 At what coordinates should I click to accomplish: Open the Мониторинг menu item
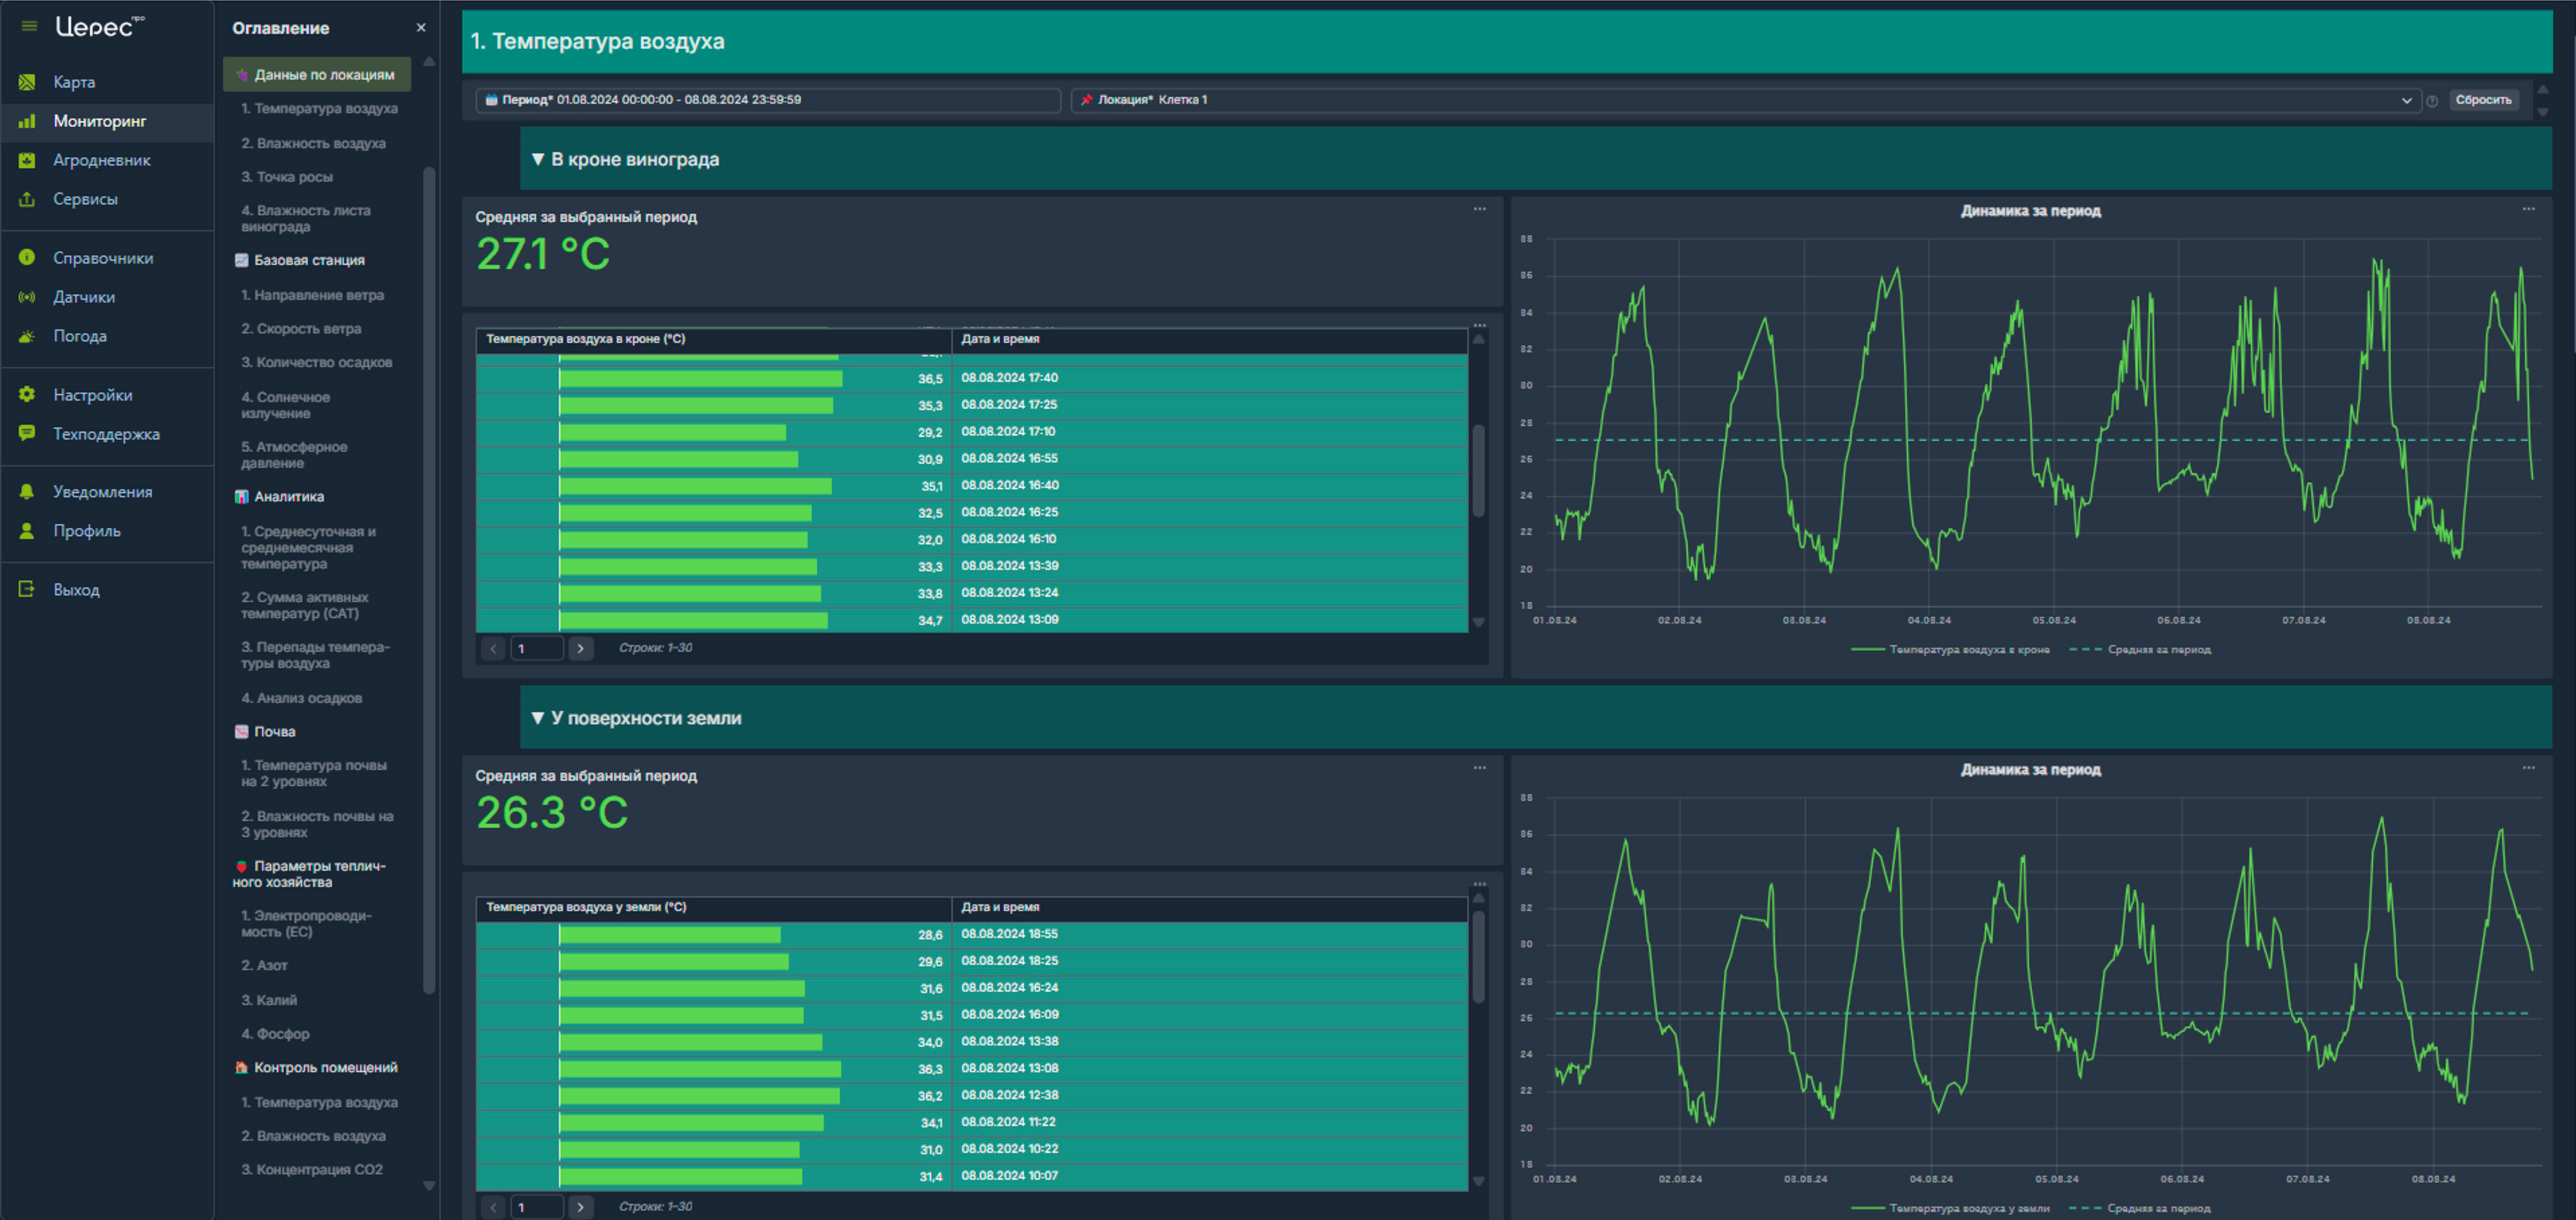click(x=107, y=121)
